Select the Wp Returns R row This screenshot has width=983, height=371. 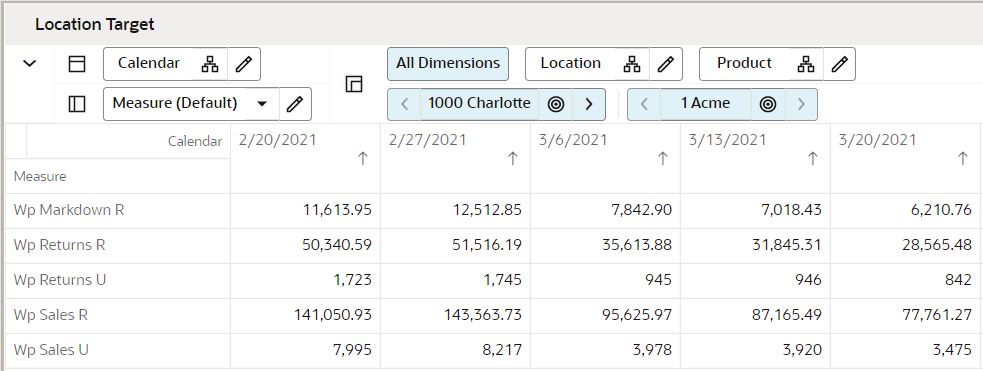(x=118, y=246)
